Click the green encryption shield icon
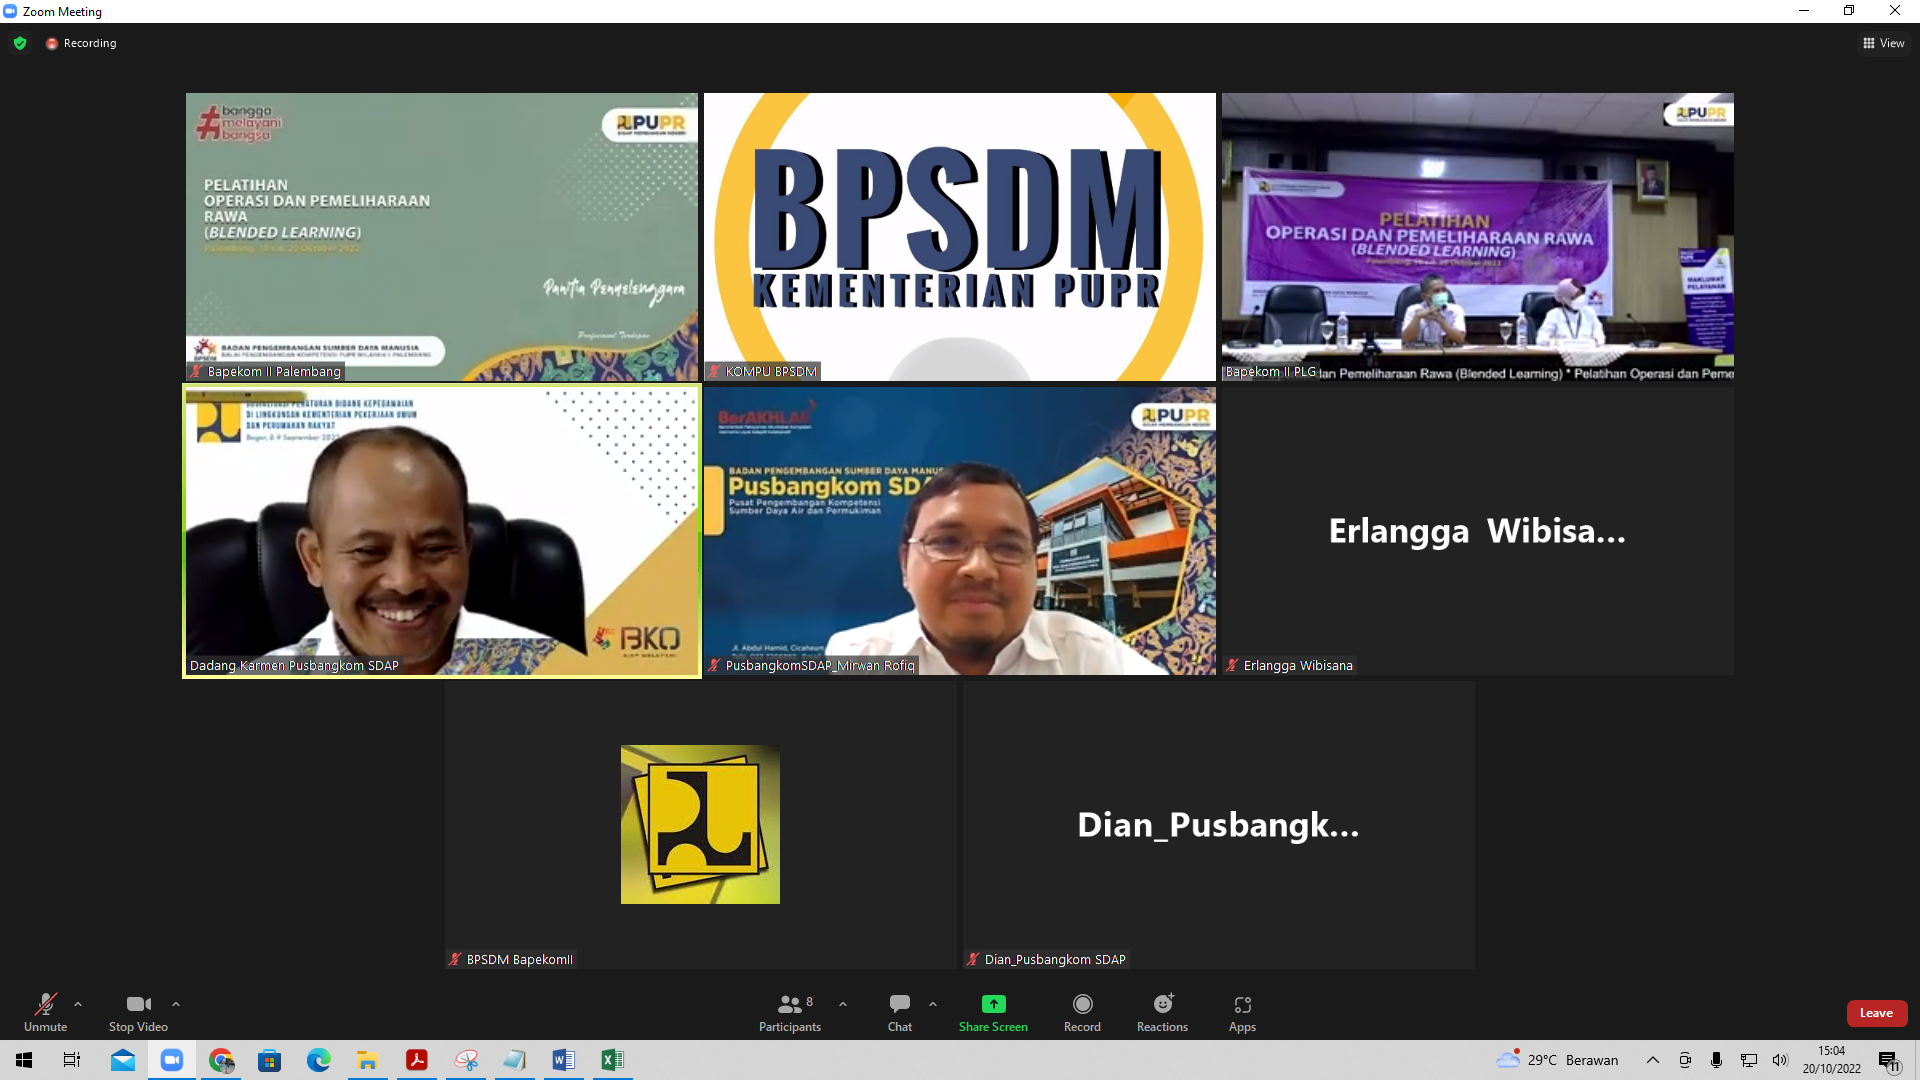This screenshot has width=1920, height=1080. 20,43
